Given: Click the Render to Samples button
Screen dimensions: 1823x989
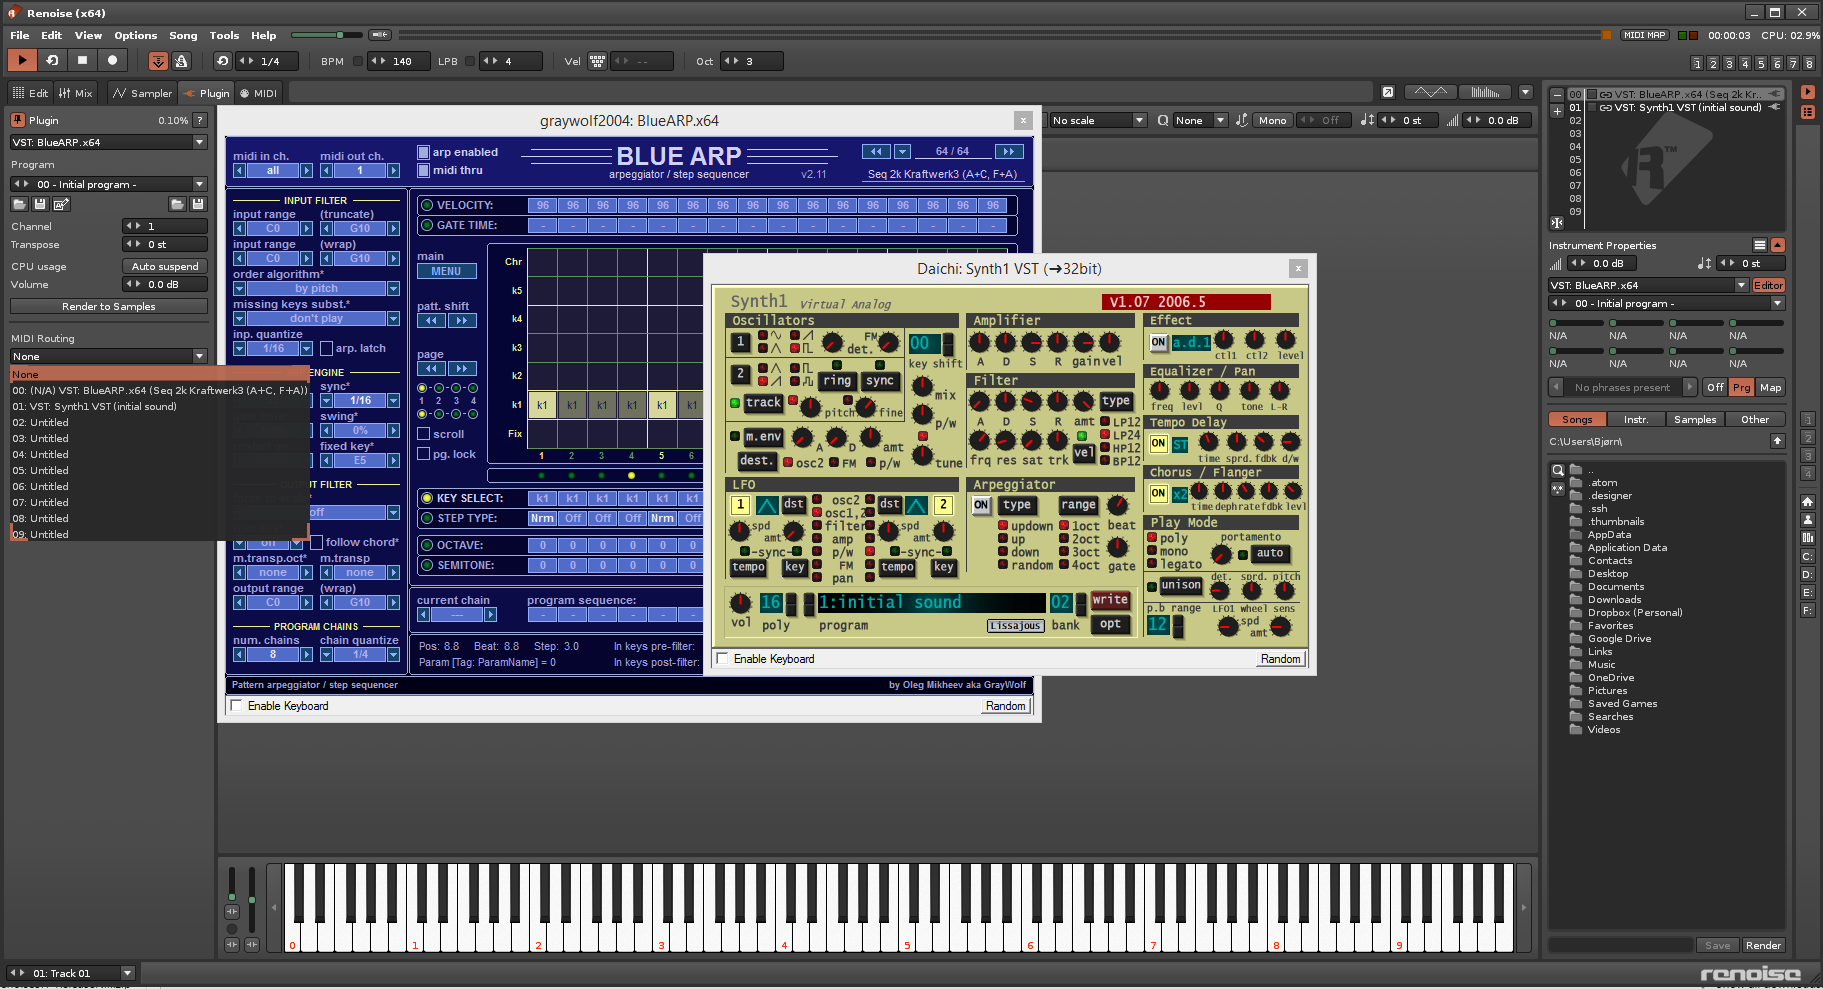Looking at the screenshot, I should point(108,306).
